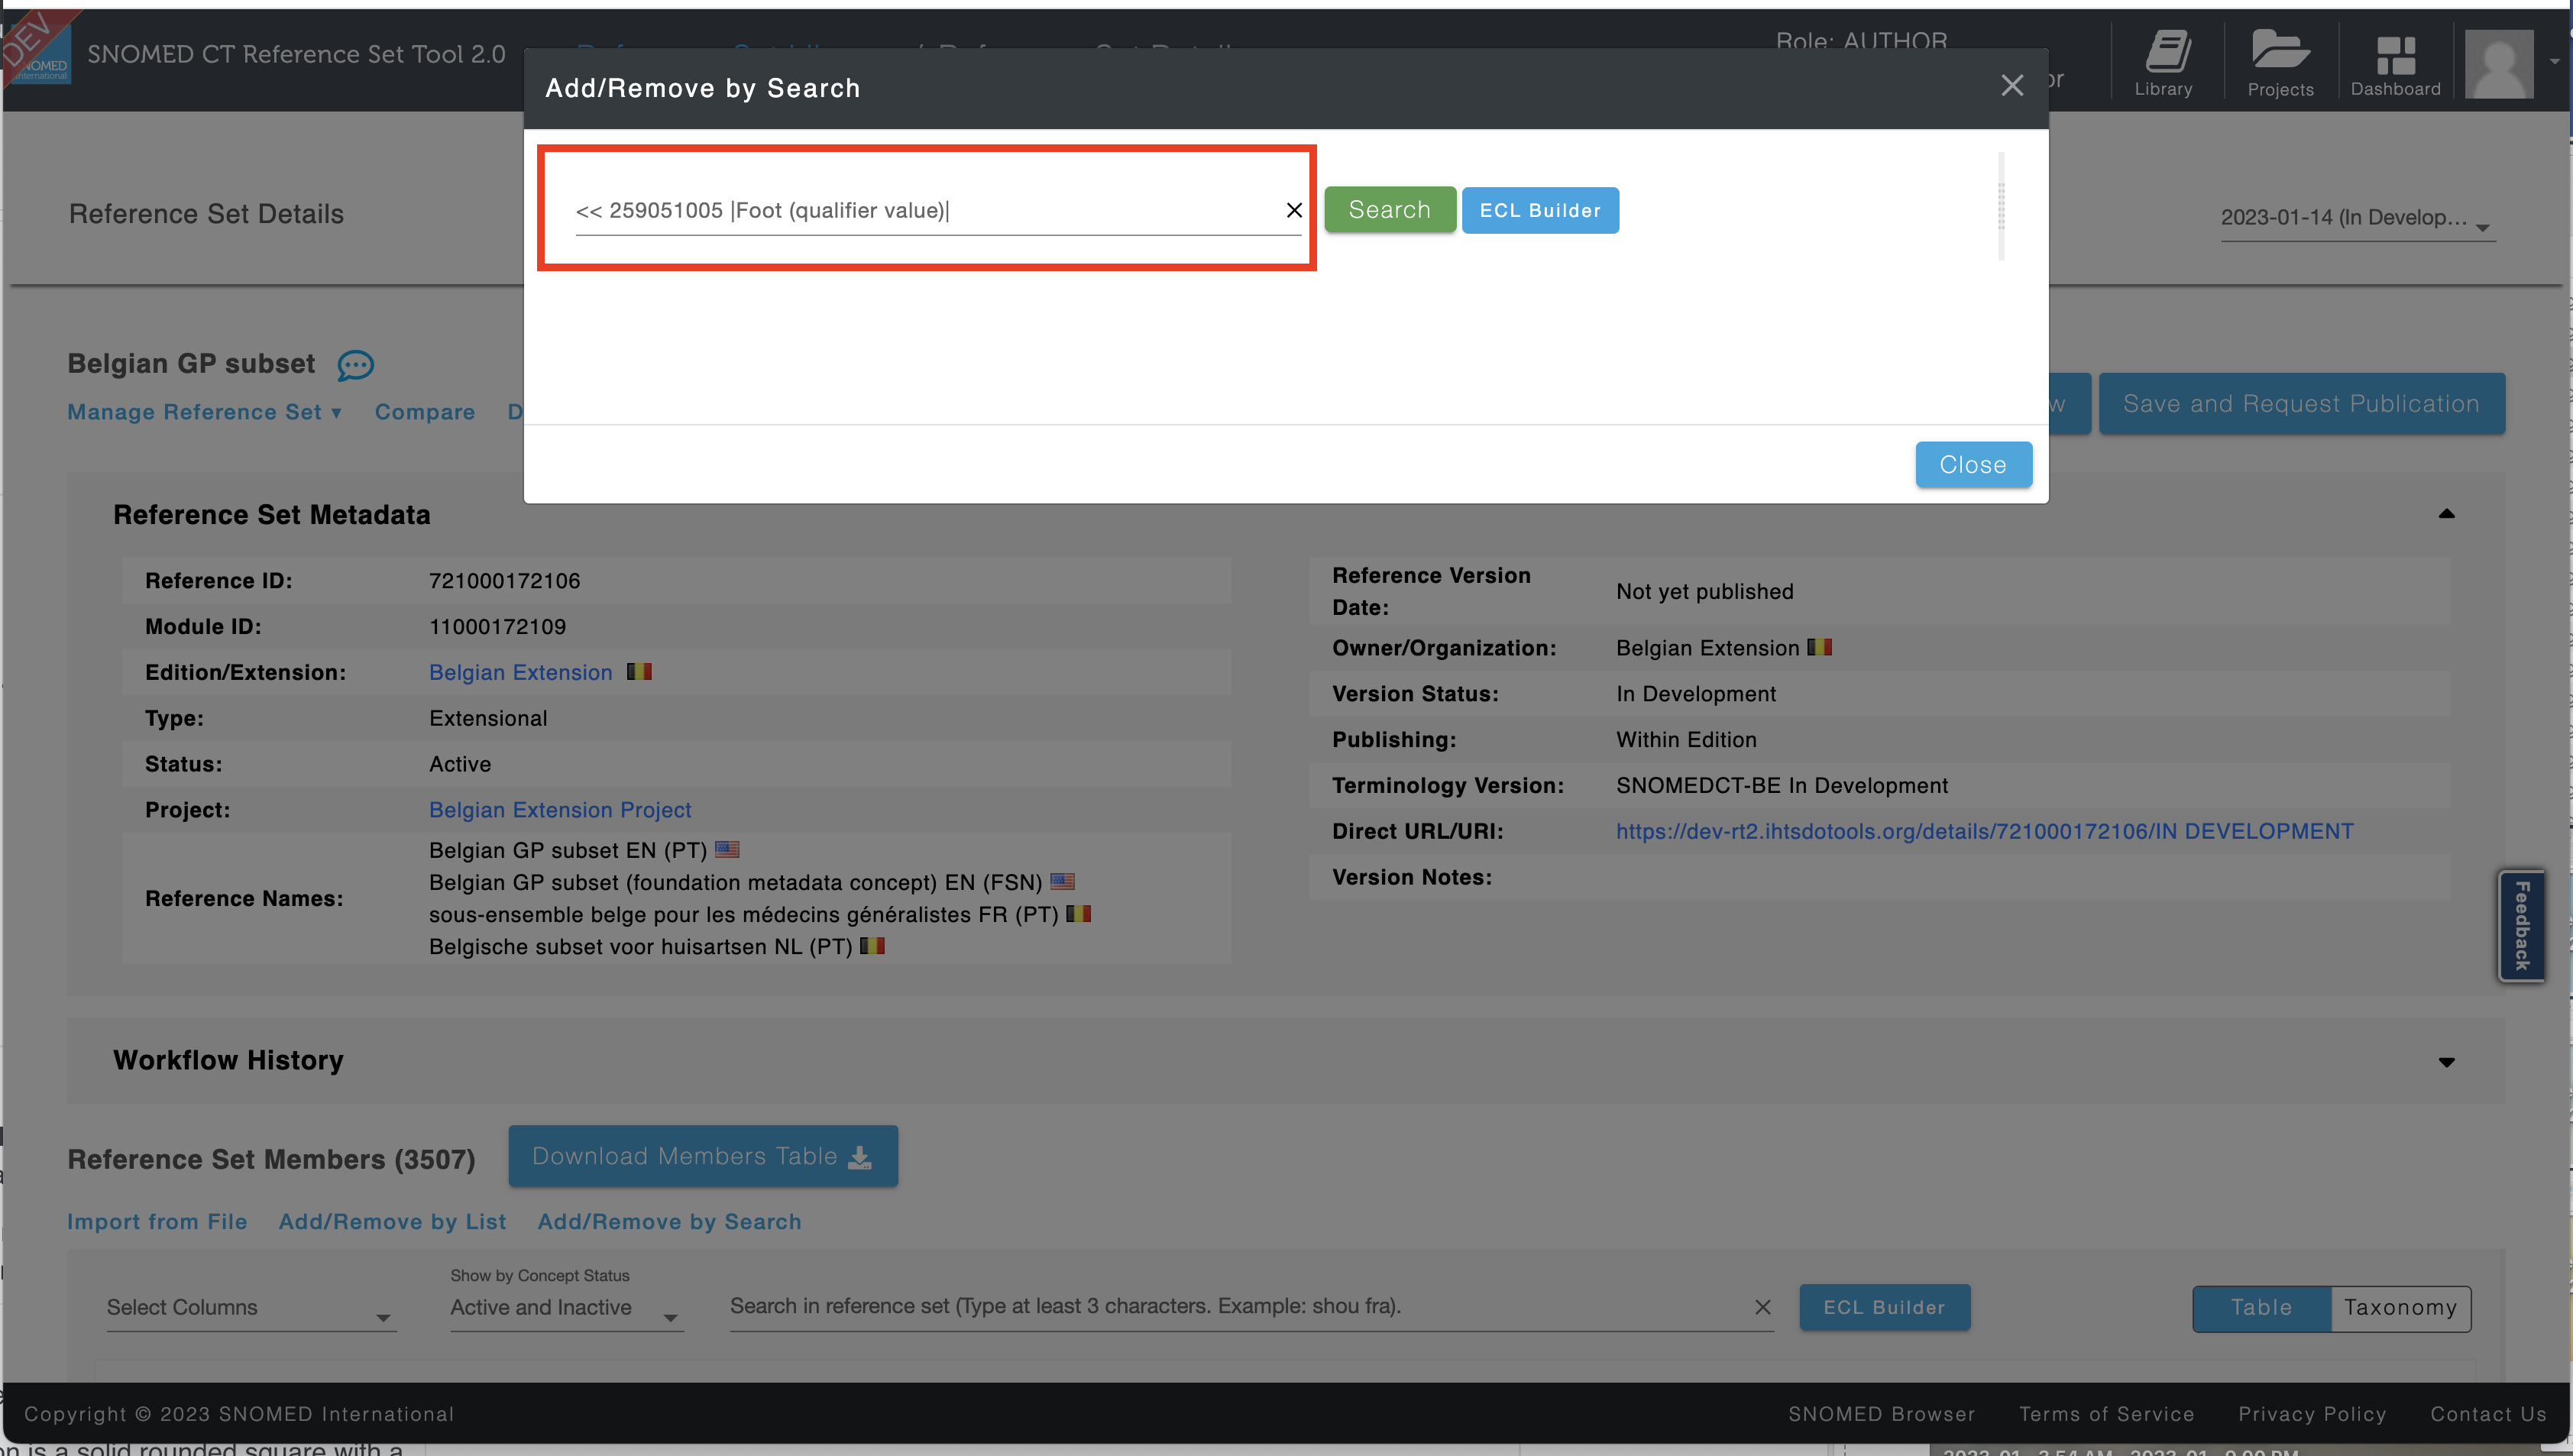Screen dimensions: 2573x1456
Task: Open the comments bubble next to Belgian GP subset
Action: tap(355, 365)
